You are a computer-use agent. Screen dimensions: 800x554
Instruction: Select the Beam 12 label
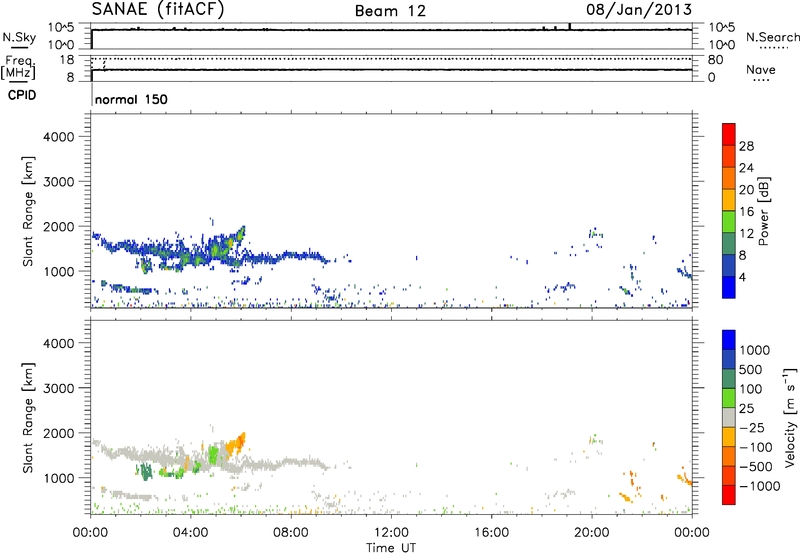click(390, 11)
